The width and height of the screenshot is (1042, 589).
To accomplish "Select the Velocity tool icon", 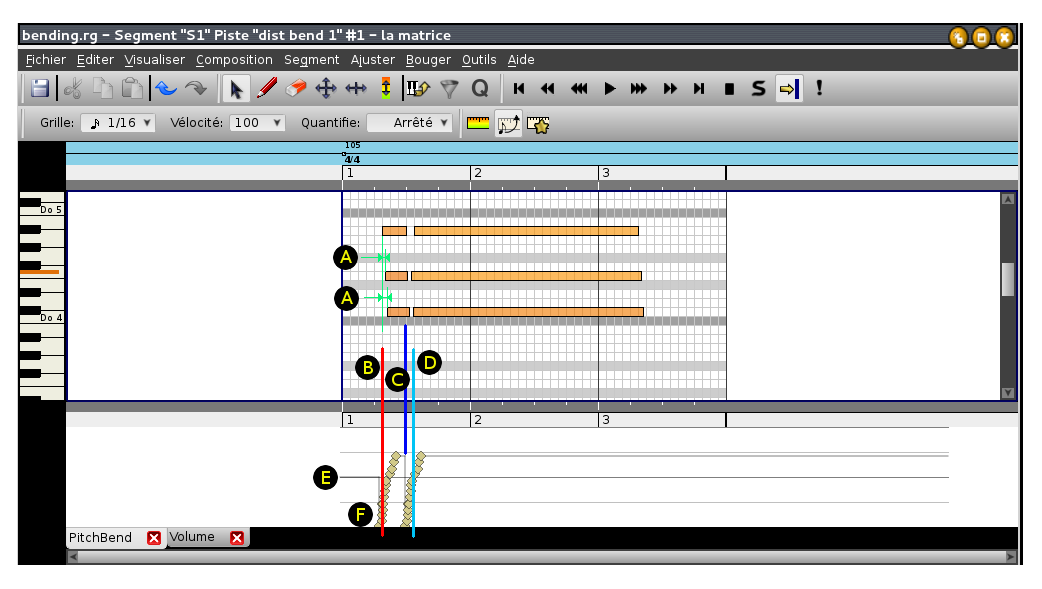I will click(385, 88).
